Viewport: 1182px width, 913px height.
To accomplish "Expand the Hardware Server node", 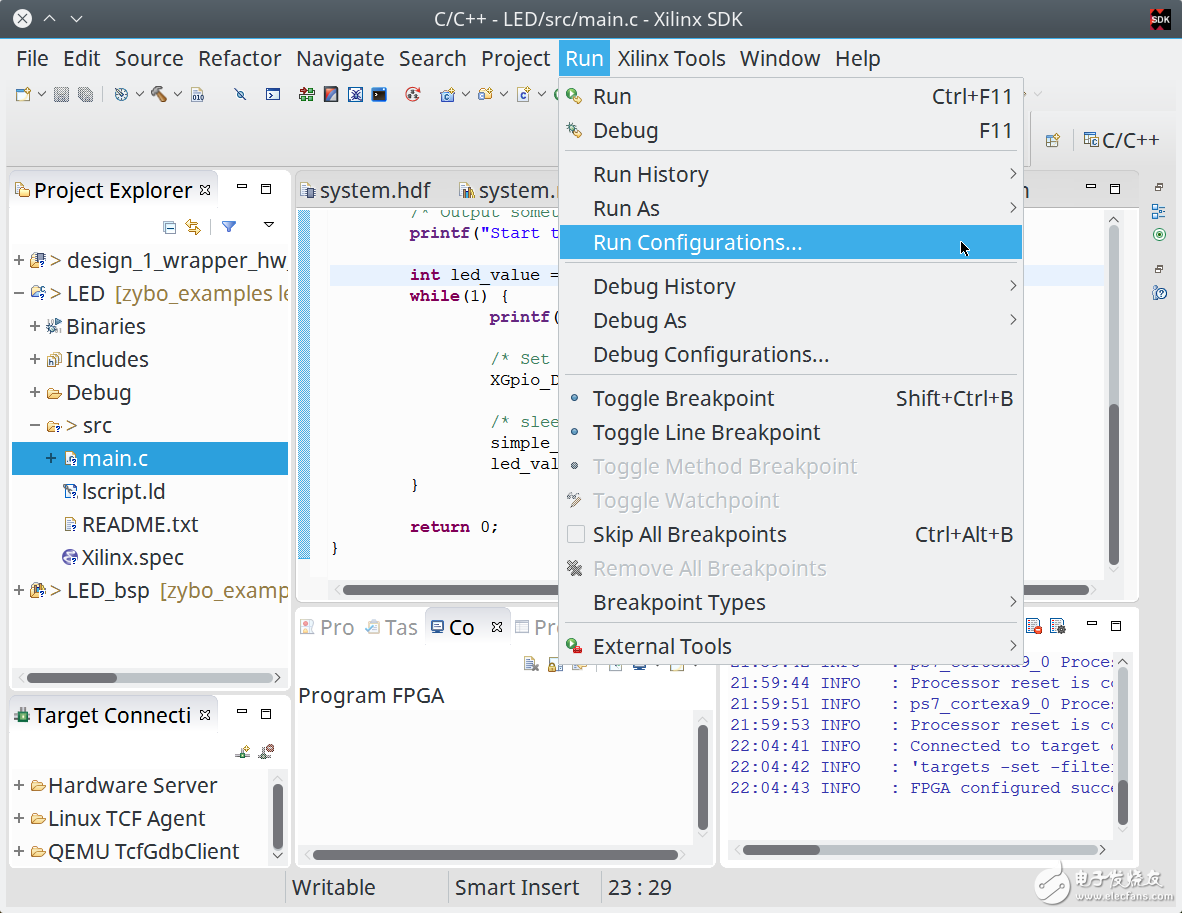I will click(19, 786).
